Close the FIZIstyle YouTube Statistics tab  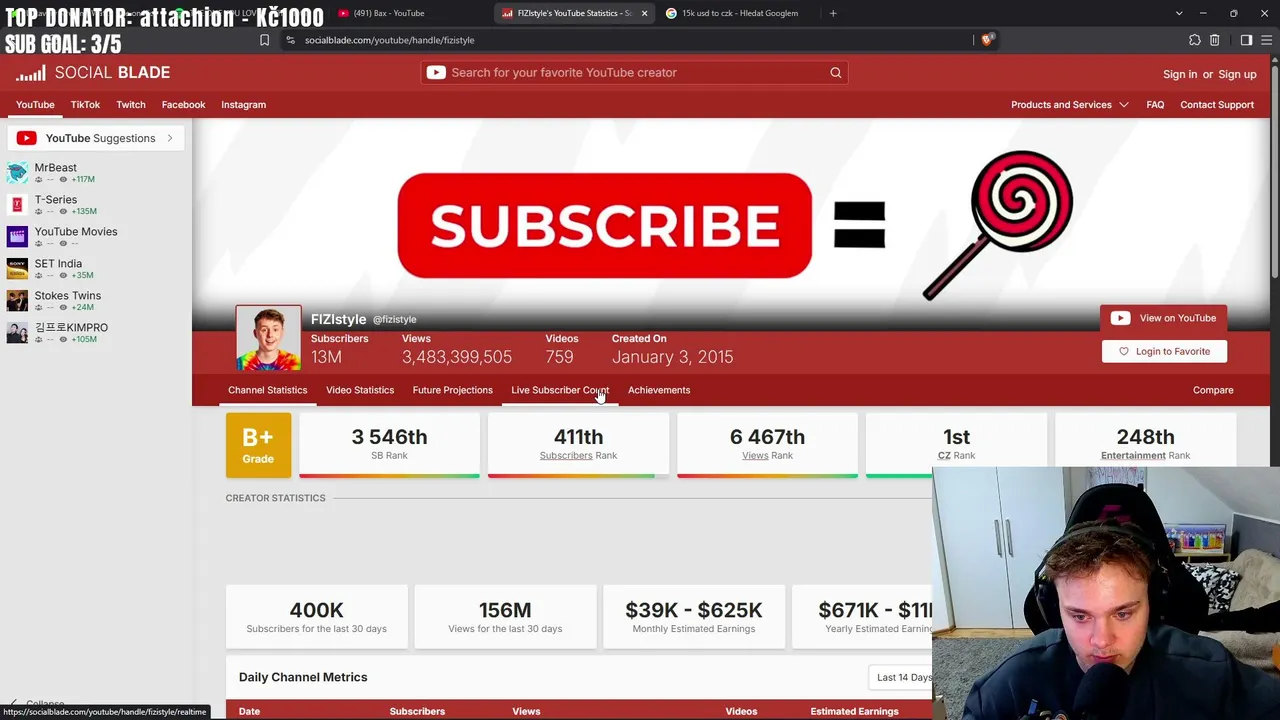(644, 13)
